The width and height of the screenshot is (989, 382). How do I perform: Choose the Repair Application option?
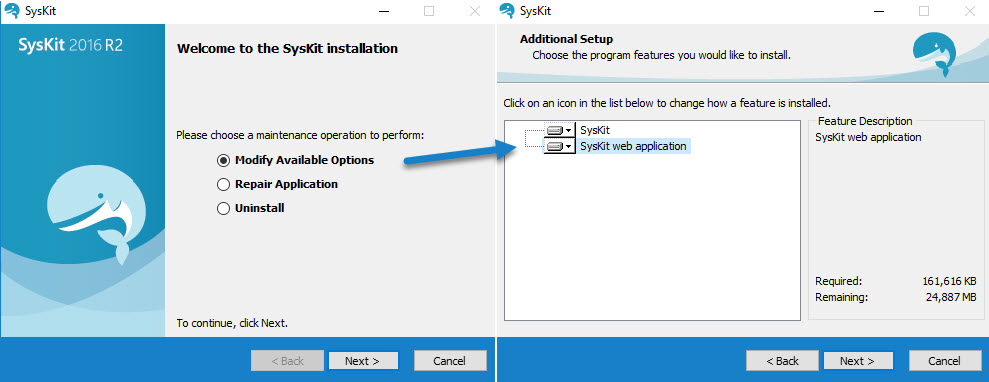click(223, 185)
